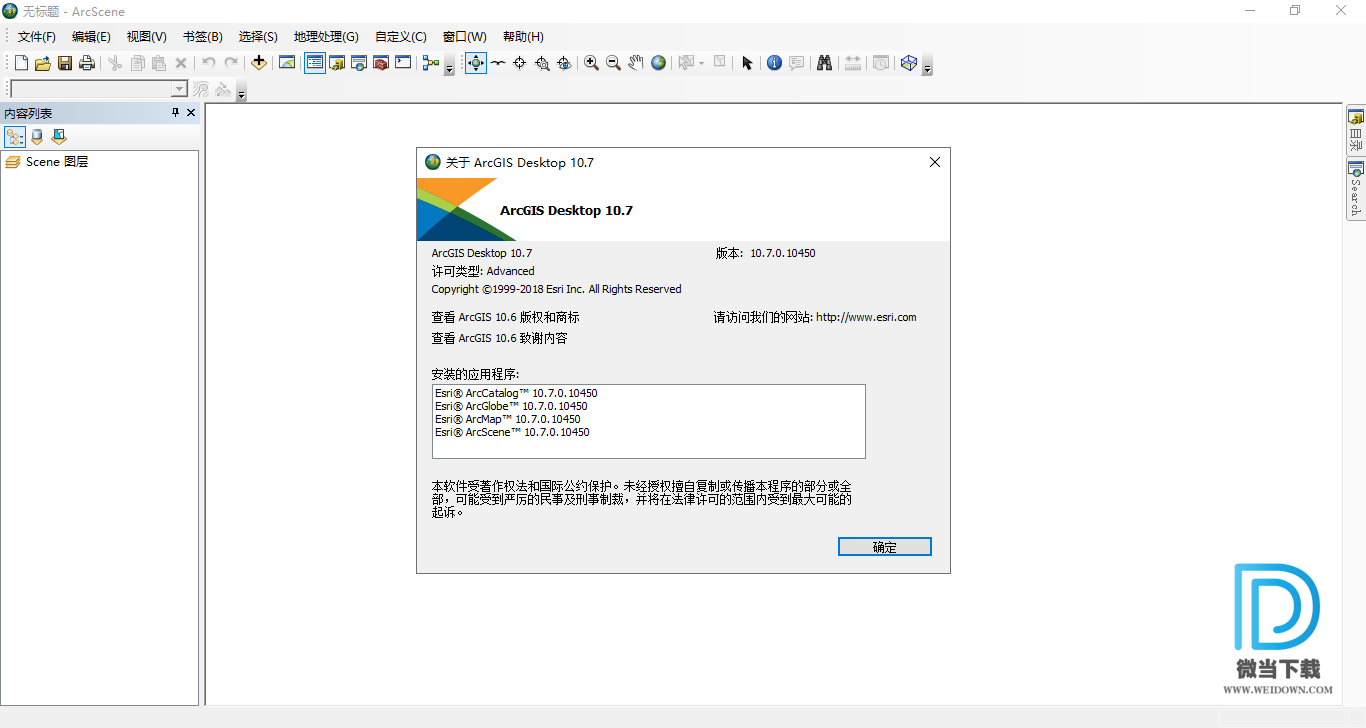Launch the ModelBuilder window
Screen dimensions: 1366x728
click(431, 63)
